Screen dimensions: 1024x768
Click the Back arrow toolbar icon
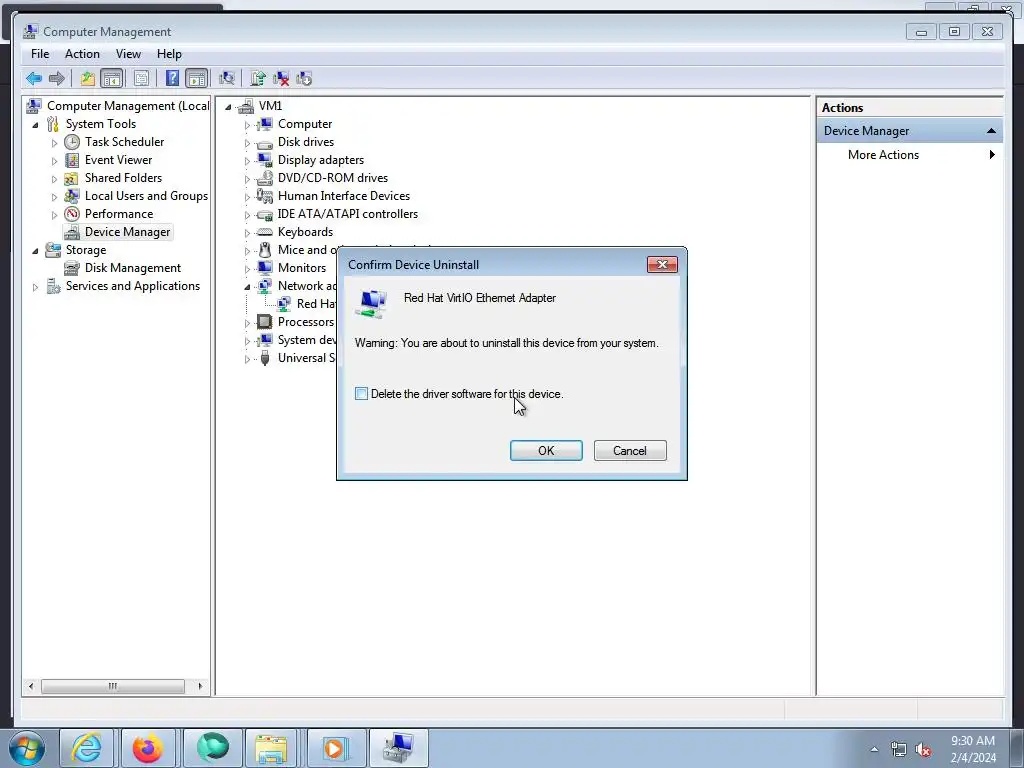pyautogui.click(x=34, y=79)
